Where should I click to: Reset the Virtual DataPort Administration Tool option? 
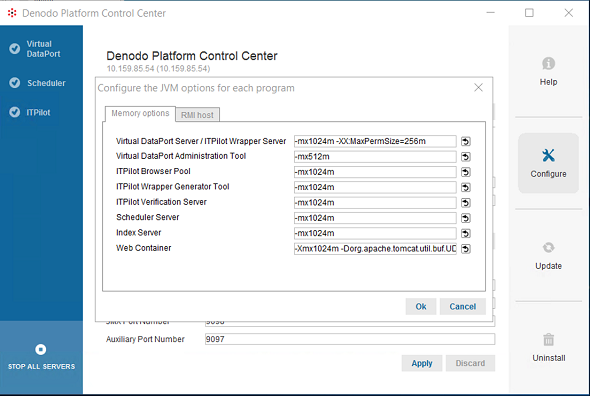coord(466,157)
